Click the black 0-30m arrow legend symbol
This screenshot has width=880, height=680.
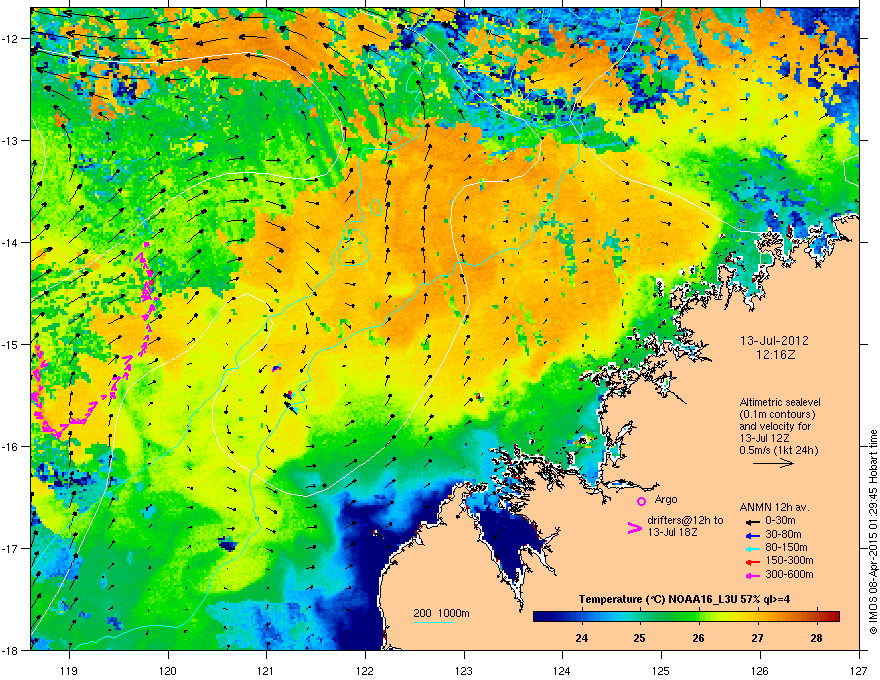click(x=752, y=521)
